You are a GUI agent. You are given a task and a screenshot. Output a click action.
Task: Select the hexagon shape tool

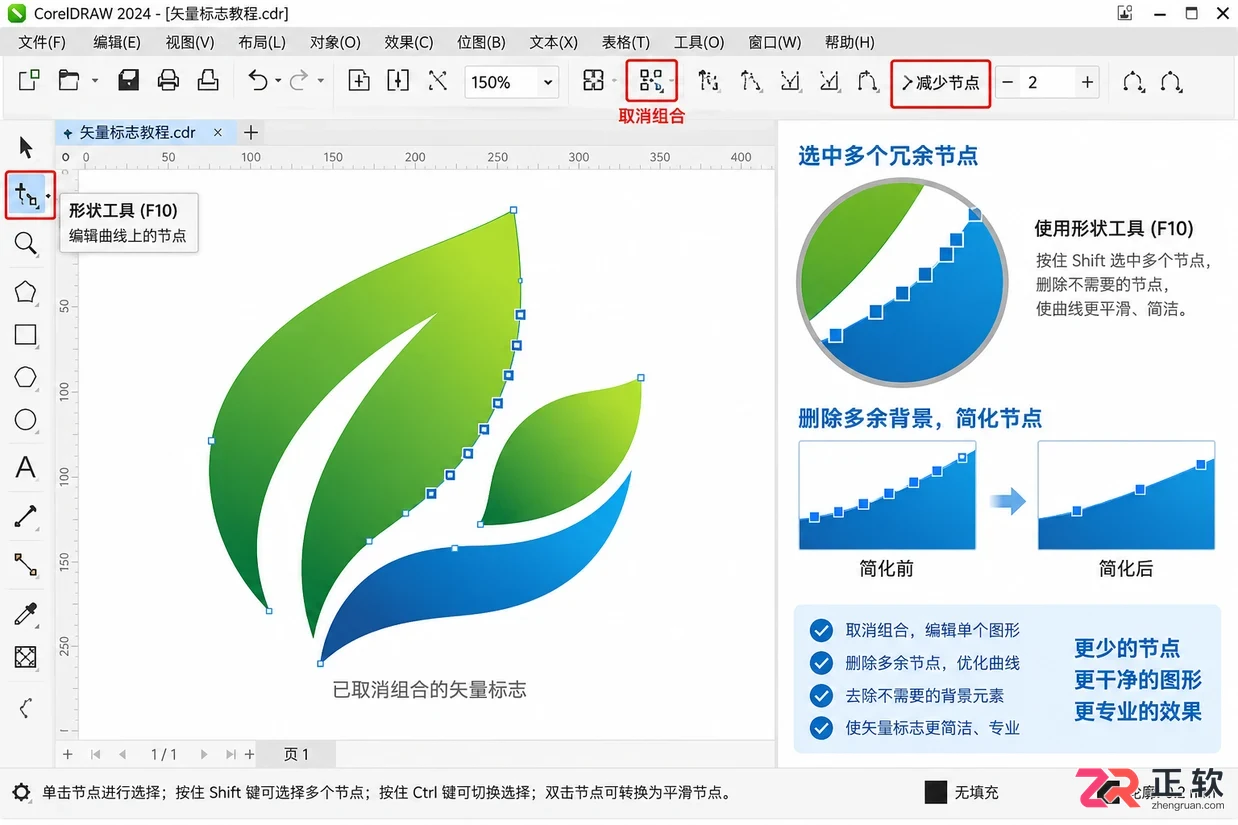click(26, 377)
